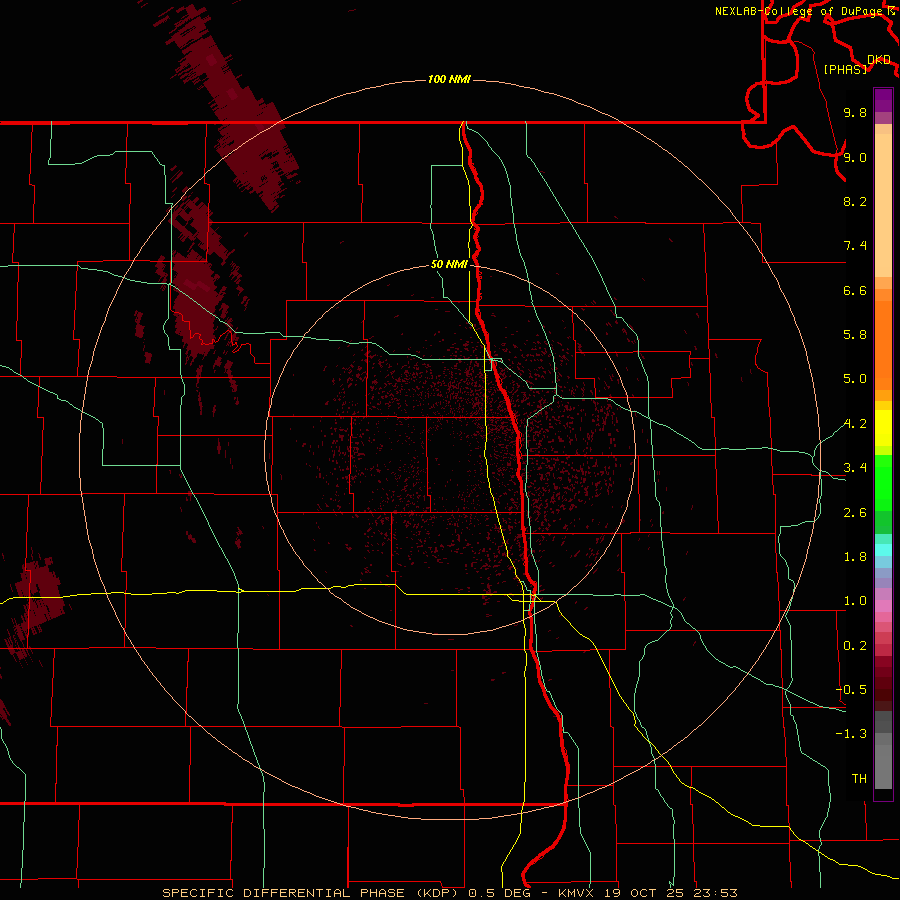The height and width of the screenshot is (900, 900).
Task: Click the orange segment of the color bar
Action: click(883, 346)
